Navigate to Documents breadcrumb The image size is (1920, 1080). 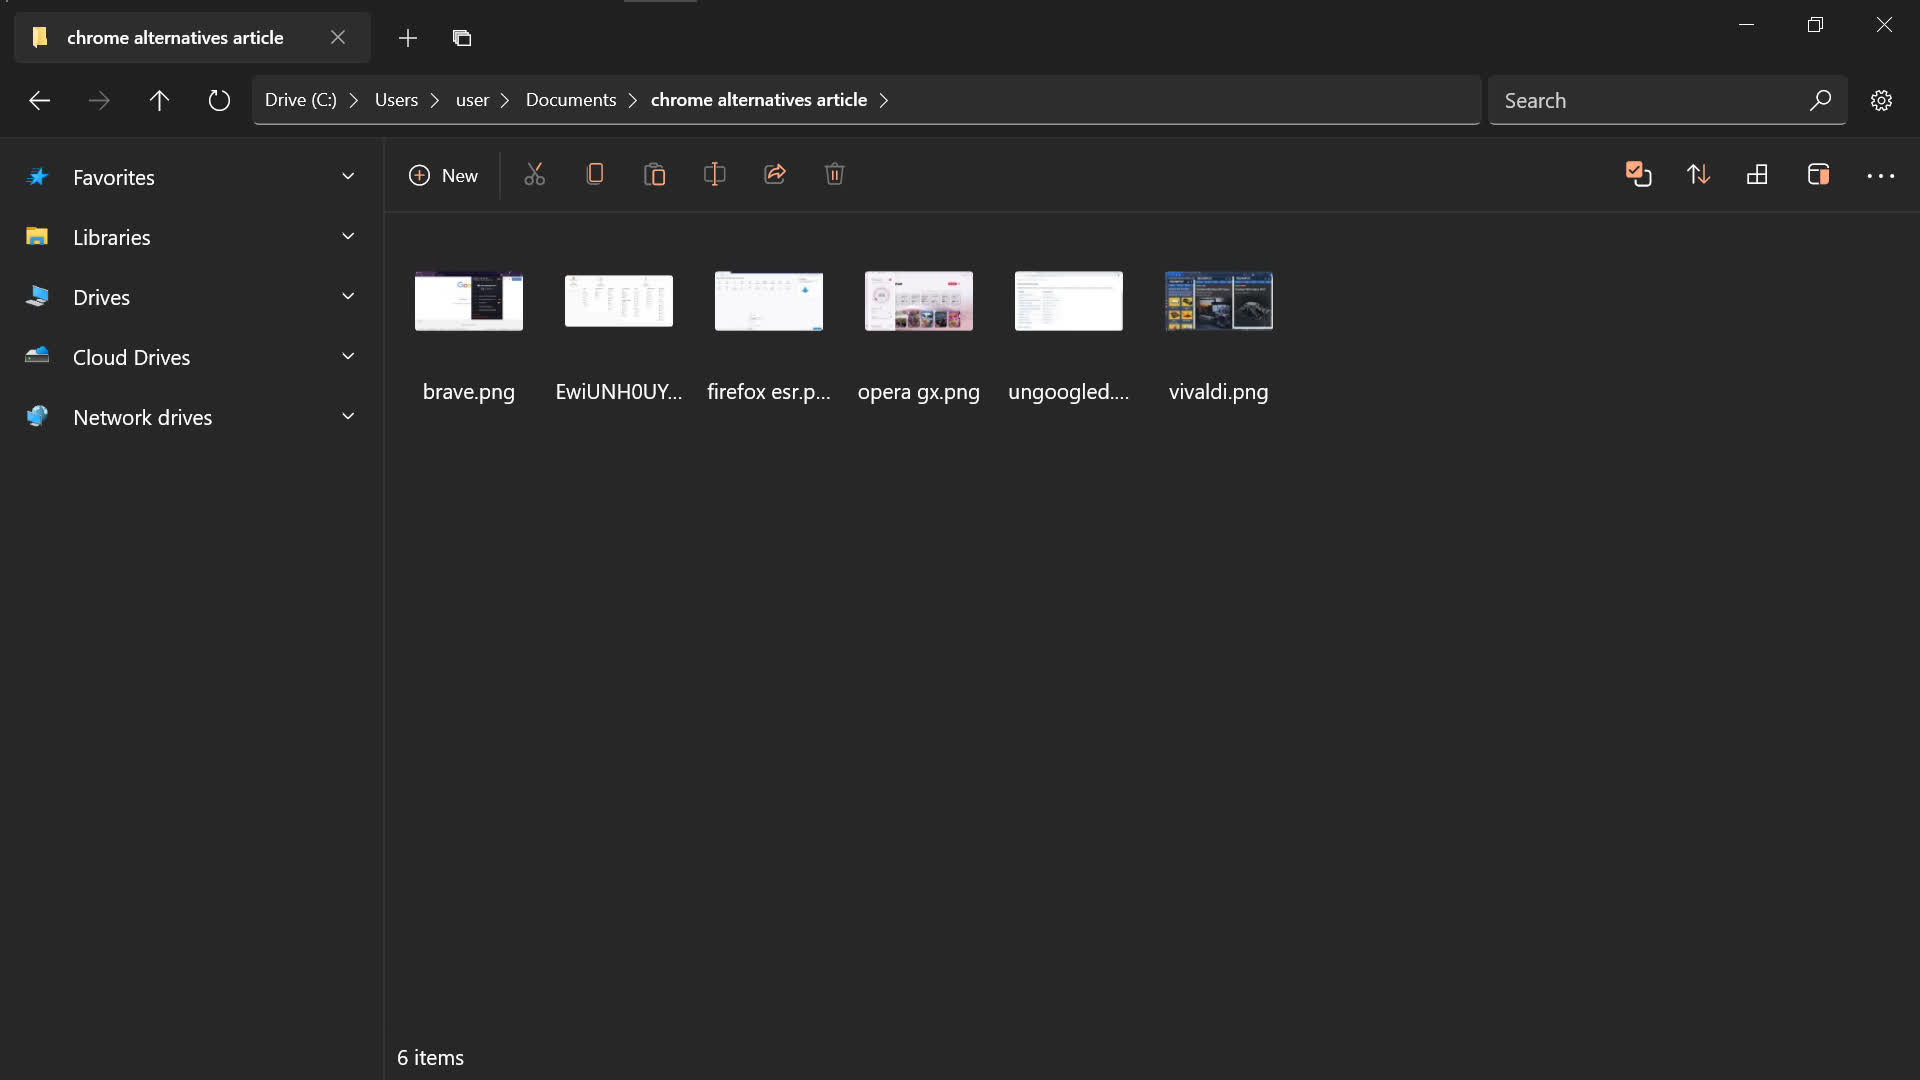coord(571,100)
